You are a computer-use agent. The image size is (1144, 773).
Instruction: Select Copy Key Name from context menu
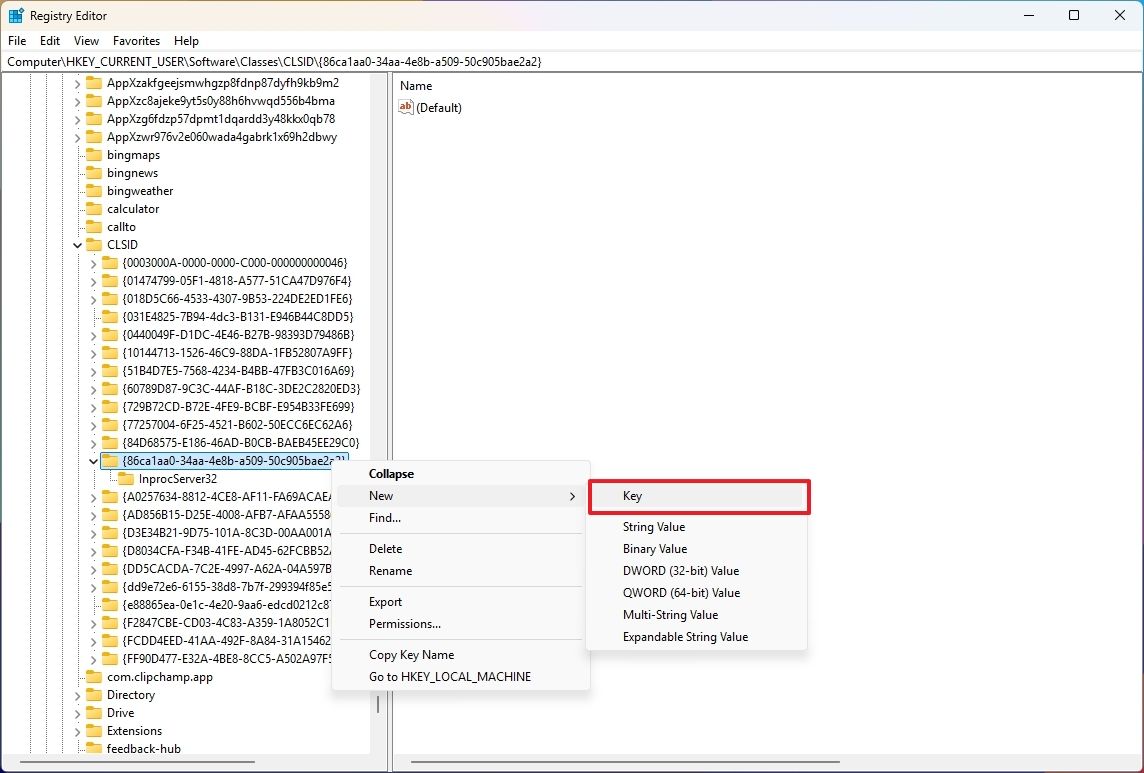point(409,654)
